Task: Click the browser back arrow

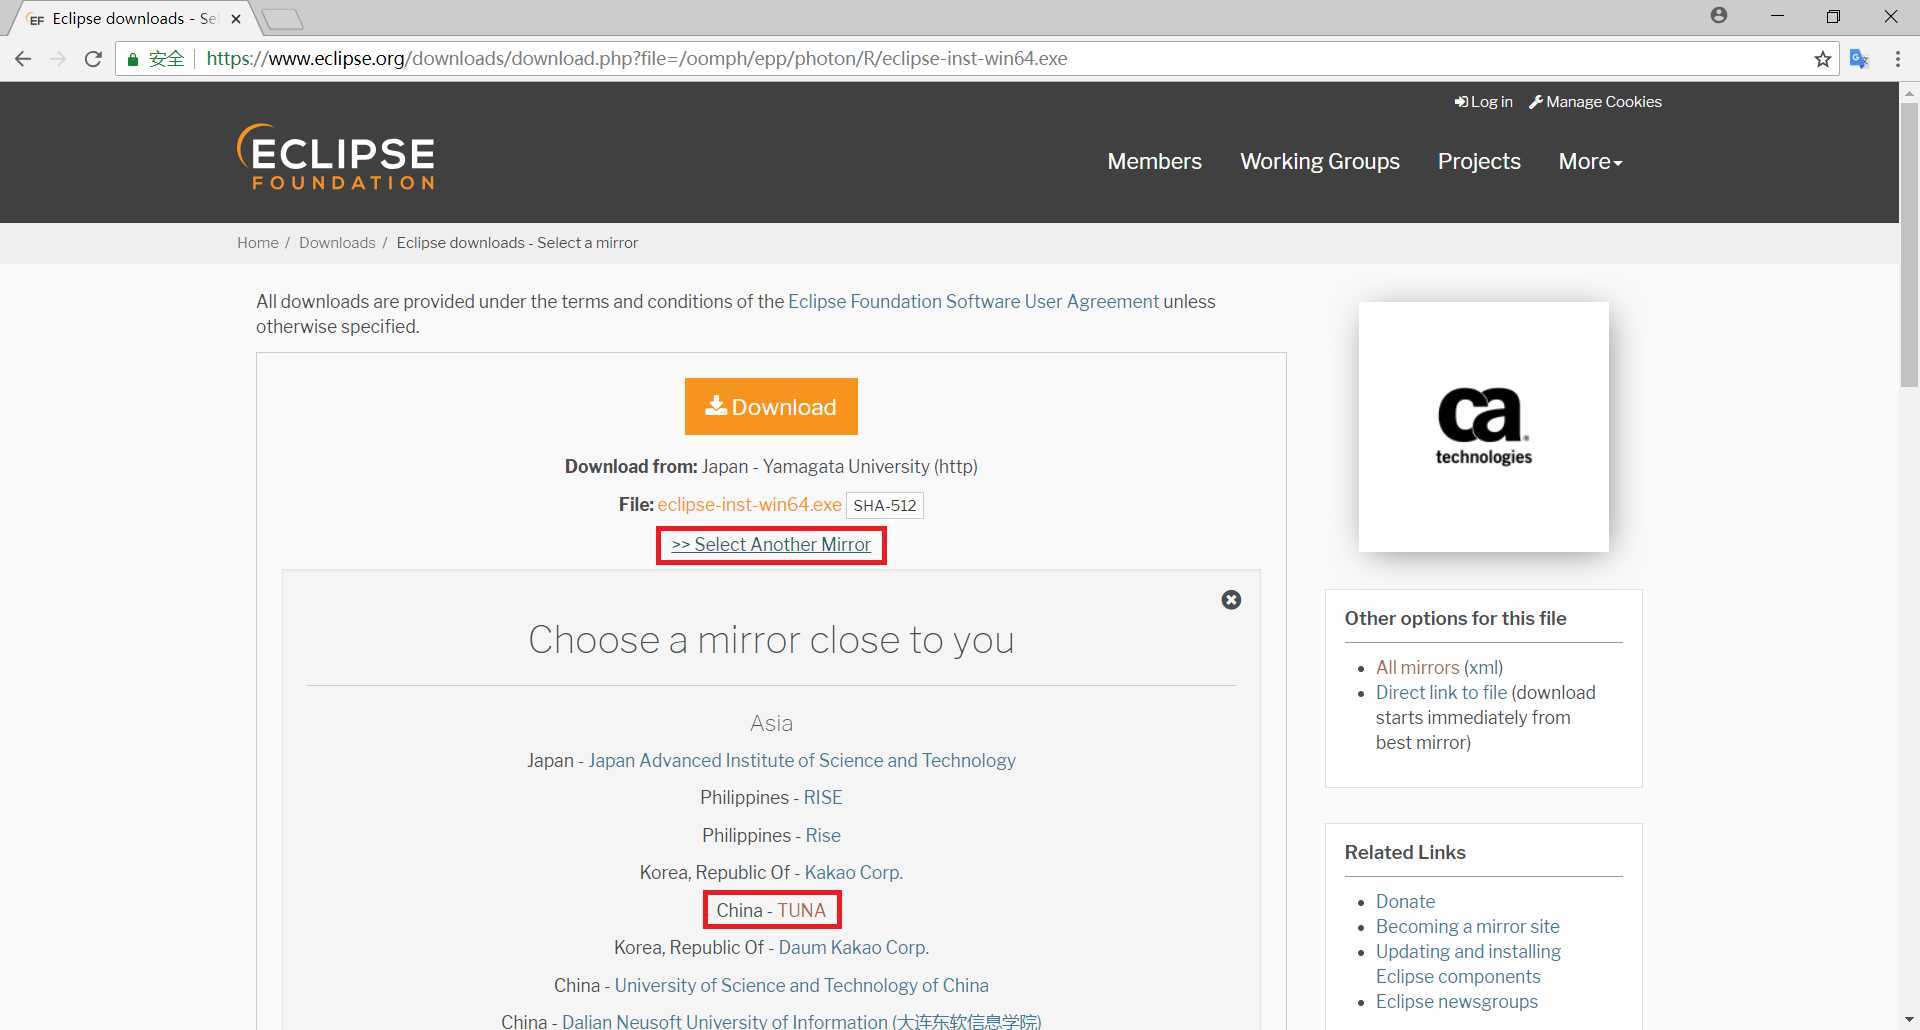Action: 23,59
